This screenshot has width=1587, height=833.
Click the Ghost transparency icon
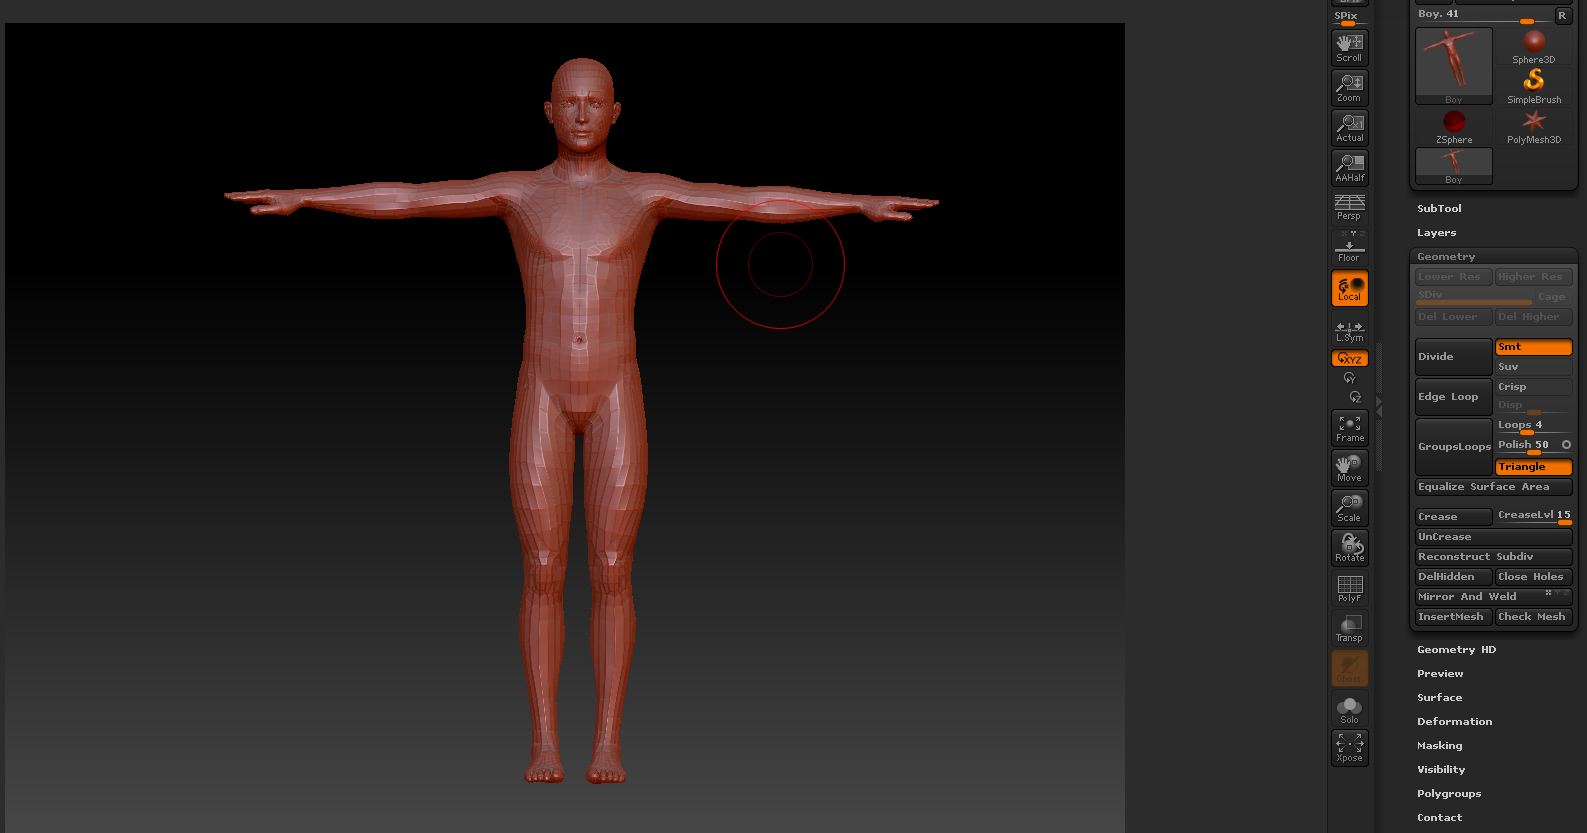[x=1349, y=668]
